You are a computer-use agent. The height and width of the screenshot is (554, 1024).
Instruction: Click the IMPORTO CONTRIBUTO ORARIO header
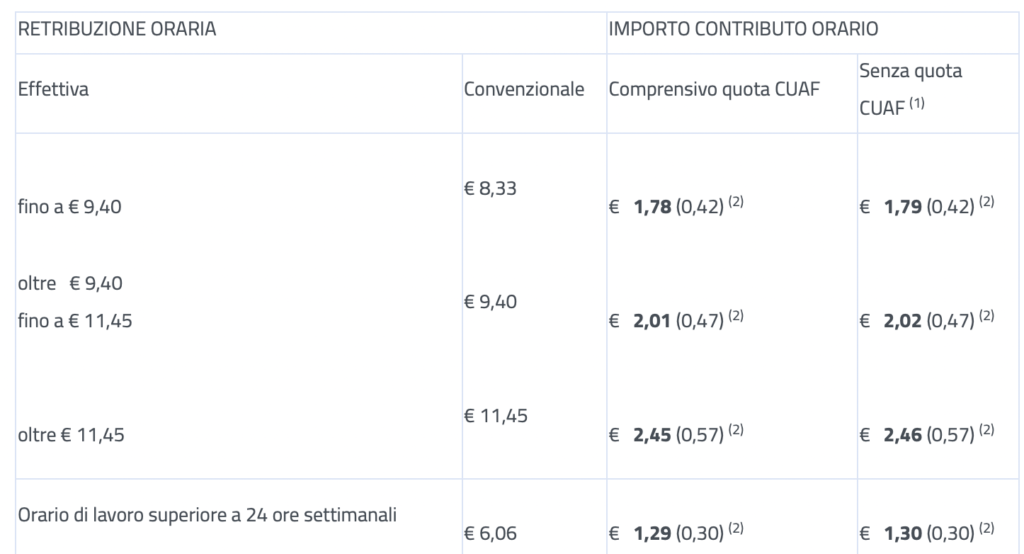coord(743,30)
